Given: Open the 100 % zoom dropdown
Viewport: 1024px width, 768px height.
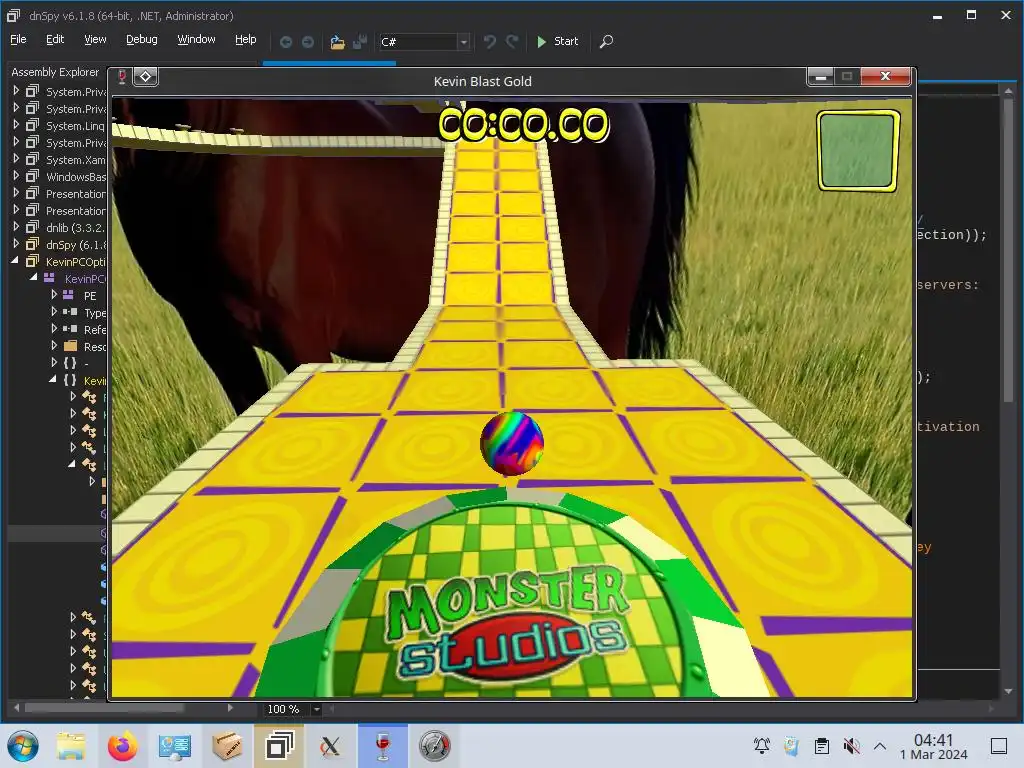Looking at the screenshot, I should coord(317,709).
